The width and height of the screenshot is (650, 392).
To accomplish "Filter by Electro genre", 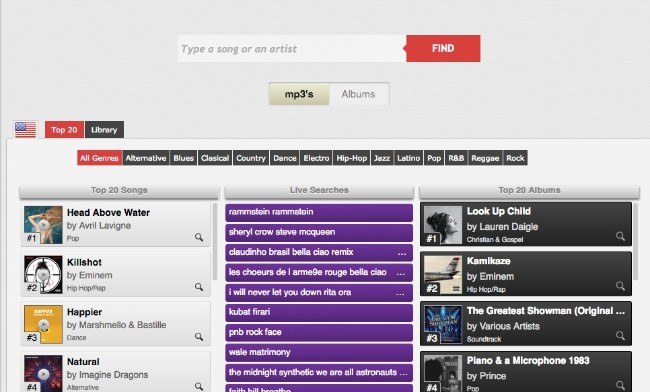I will click(x=316, y=158).
